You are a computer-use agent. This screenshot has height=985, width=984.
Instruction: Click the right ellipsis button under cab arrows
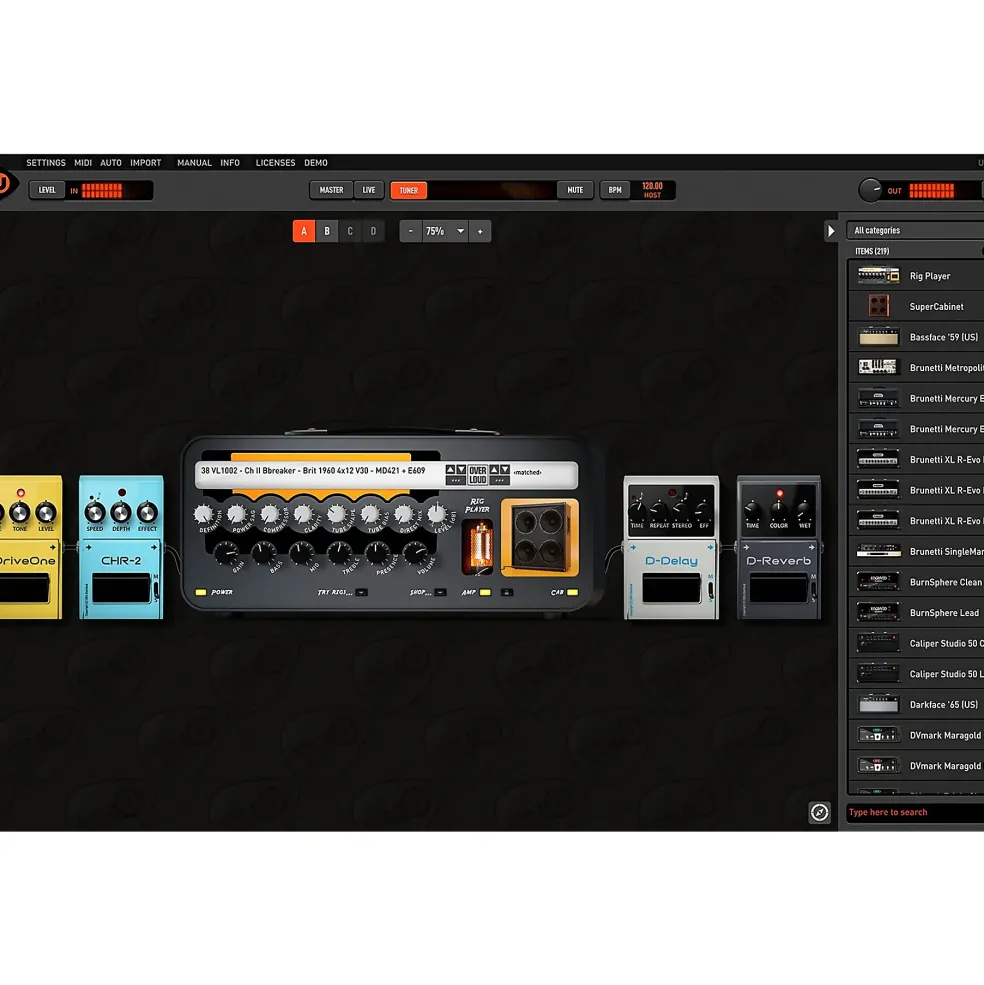coord(500,481)
